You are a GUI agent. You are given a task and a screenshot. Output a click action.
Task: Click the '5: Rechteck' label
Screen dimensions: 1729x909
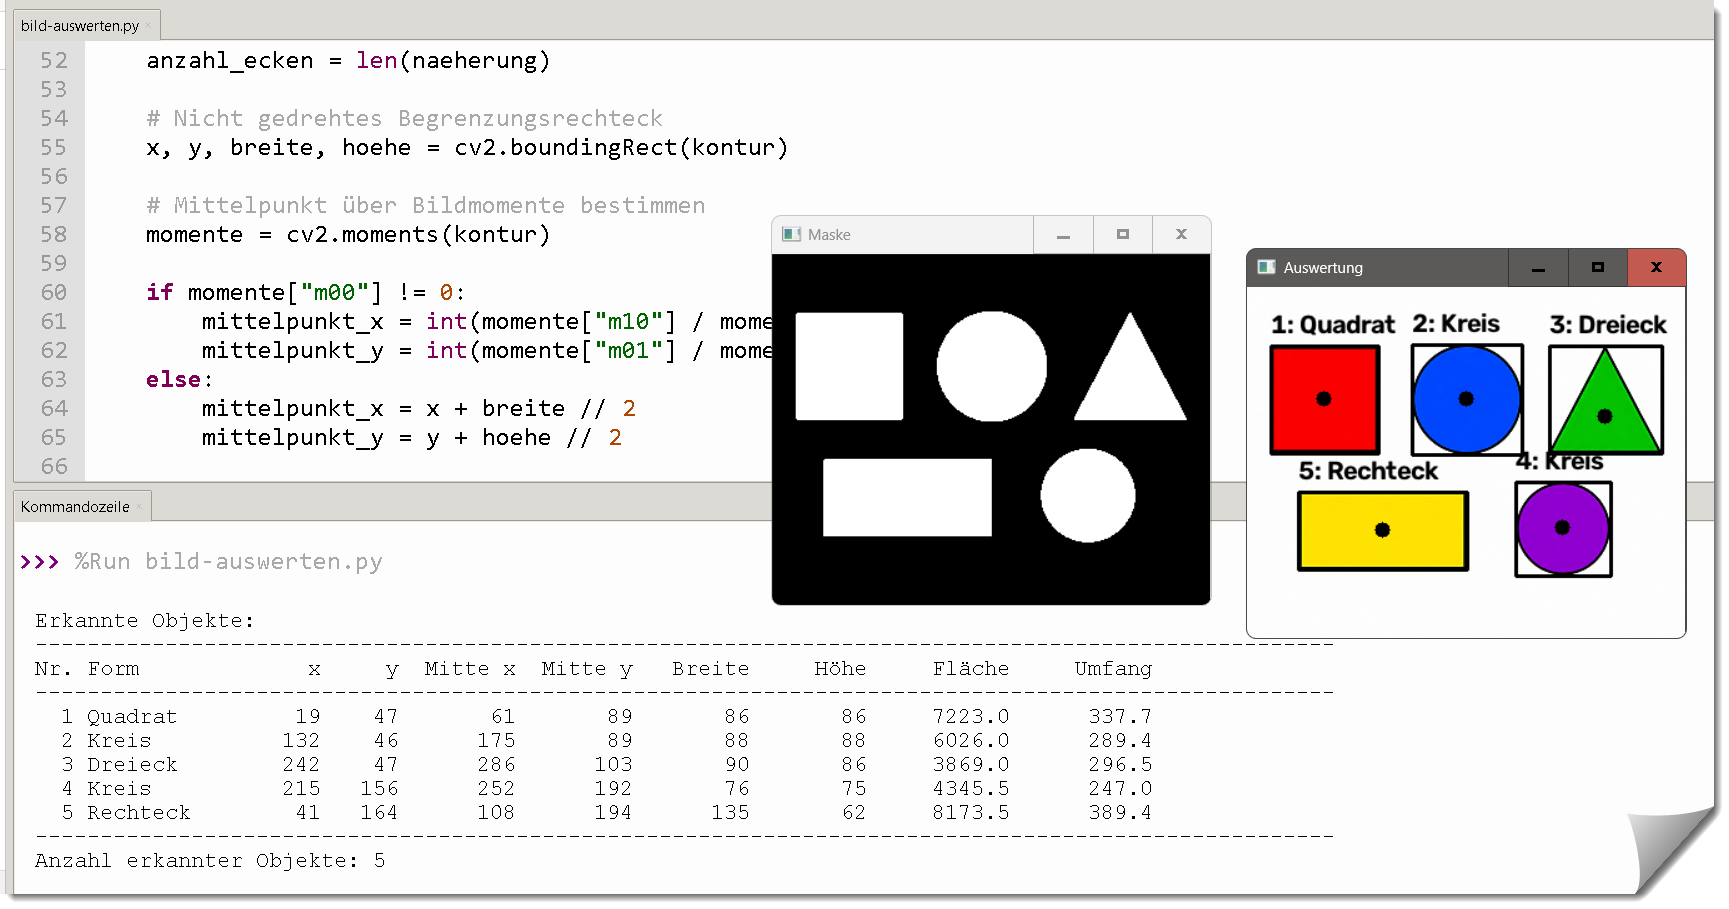[x=1368, y=471]
